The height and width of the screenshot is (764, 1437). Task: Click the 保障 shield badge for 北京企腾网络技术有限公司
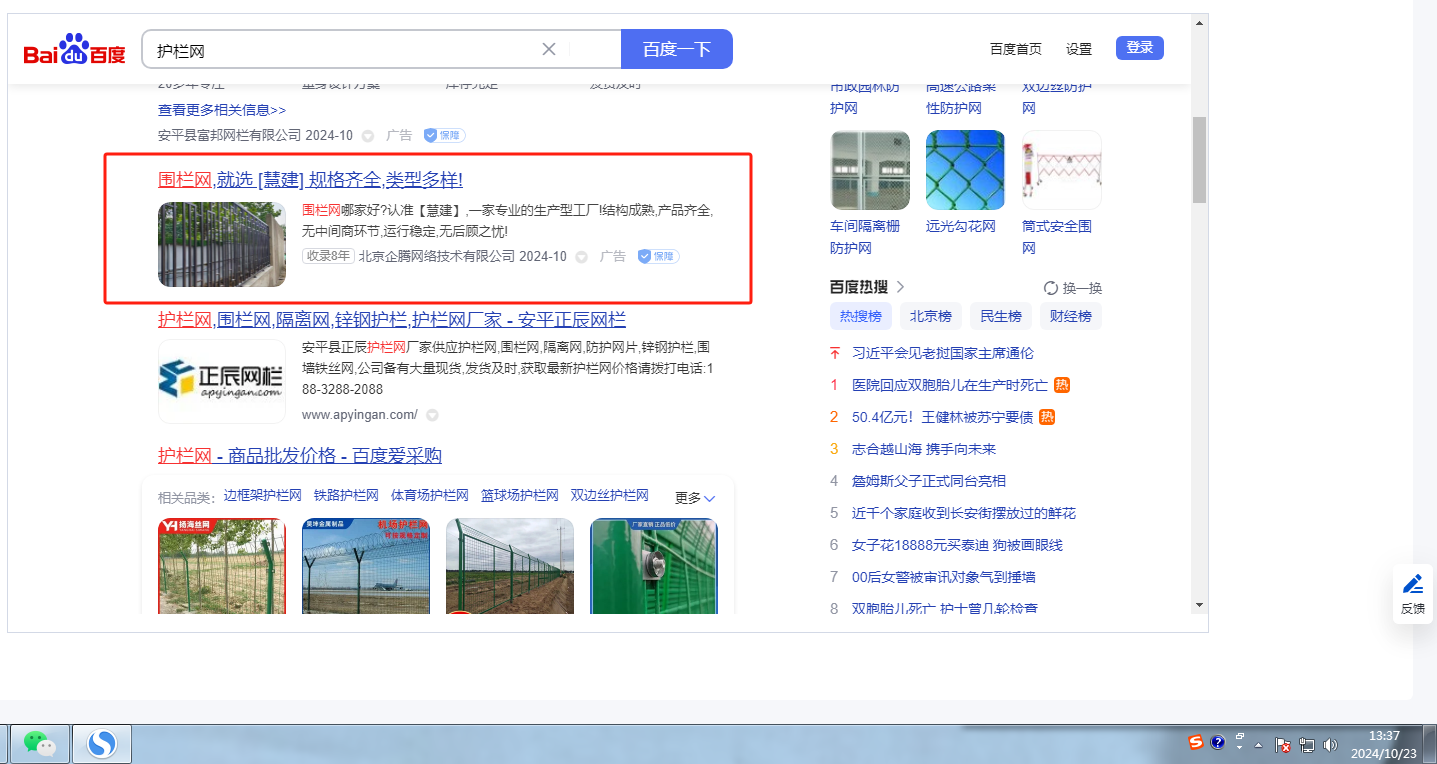click(x=659, y=257)
